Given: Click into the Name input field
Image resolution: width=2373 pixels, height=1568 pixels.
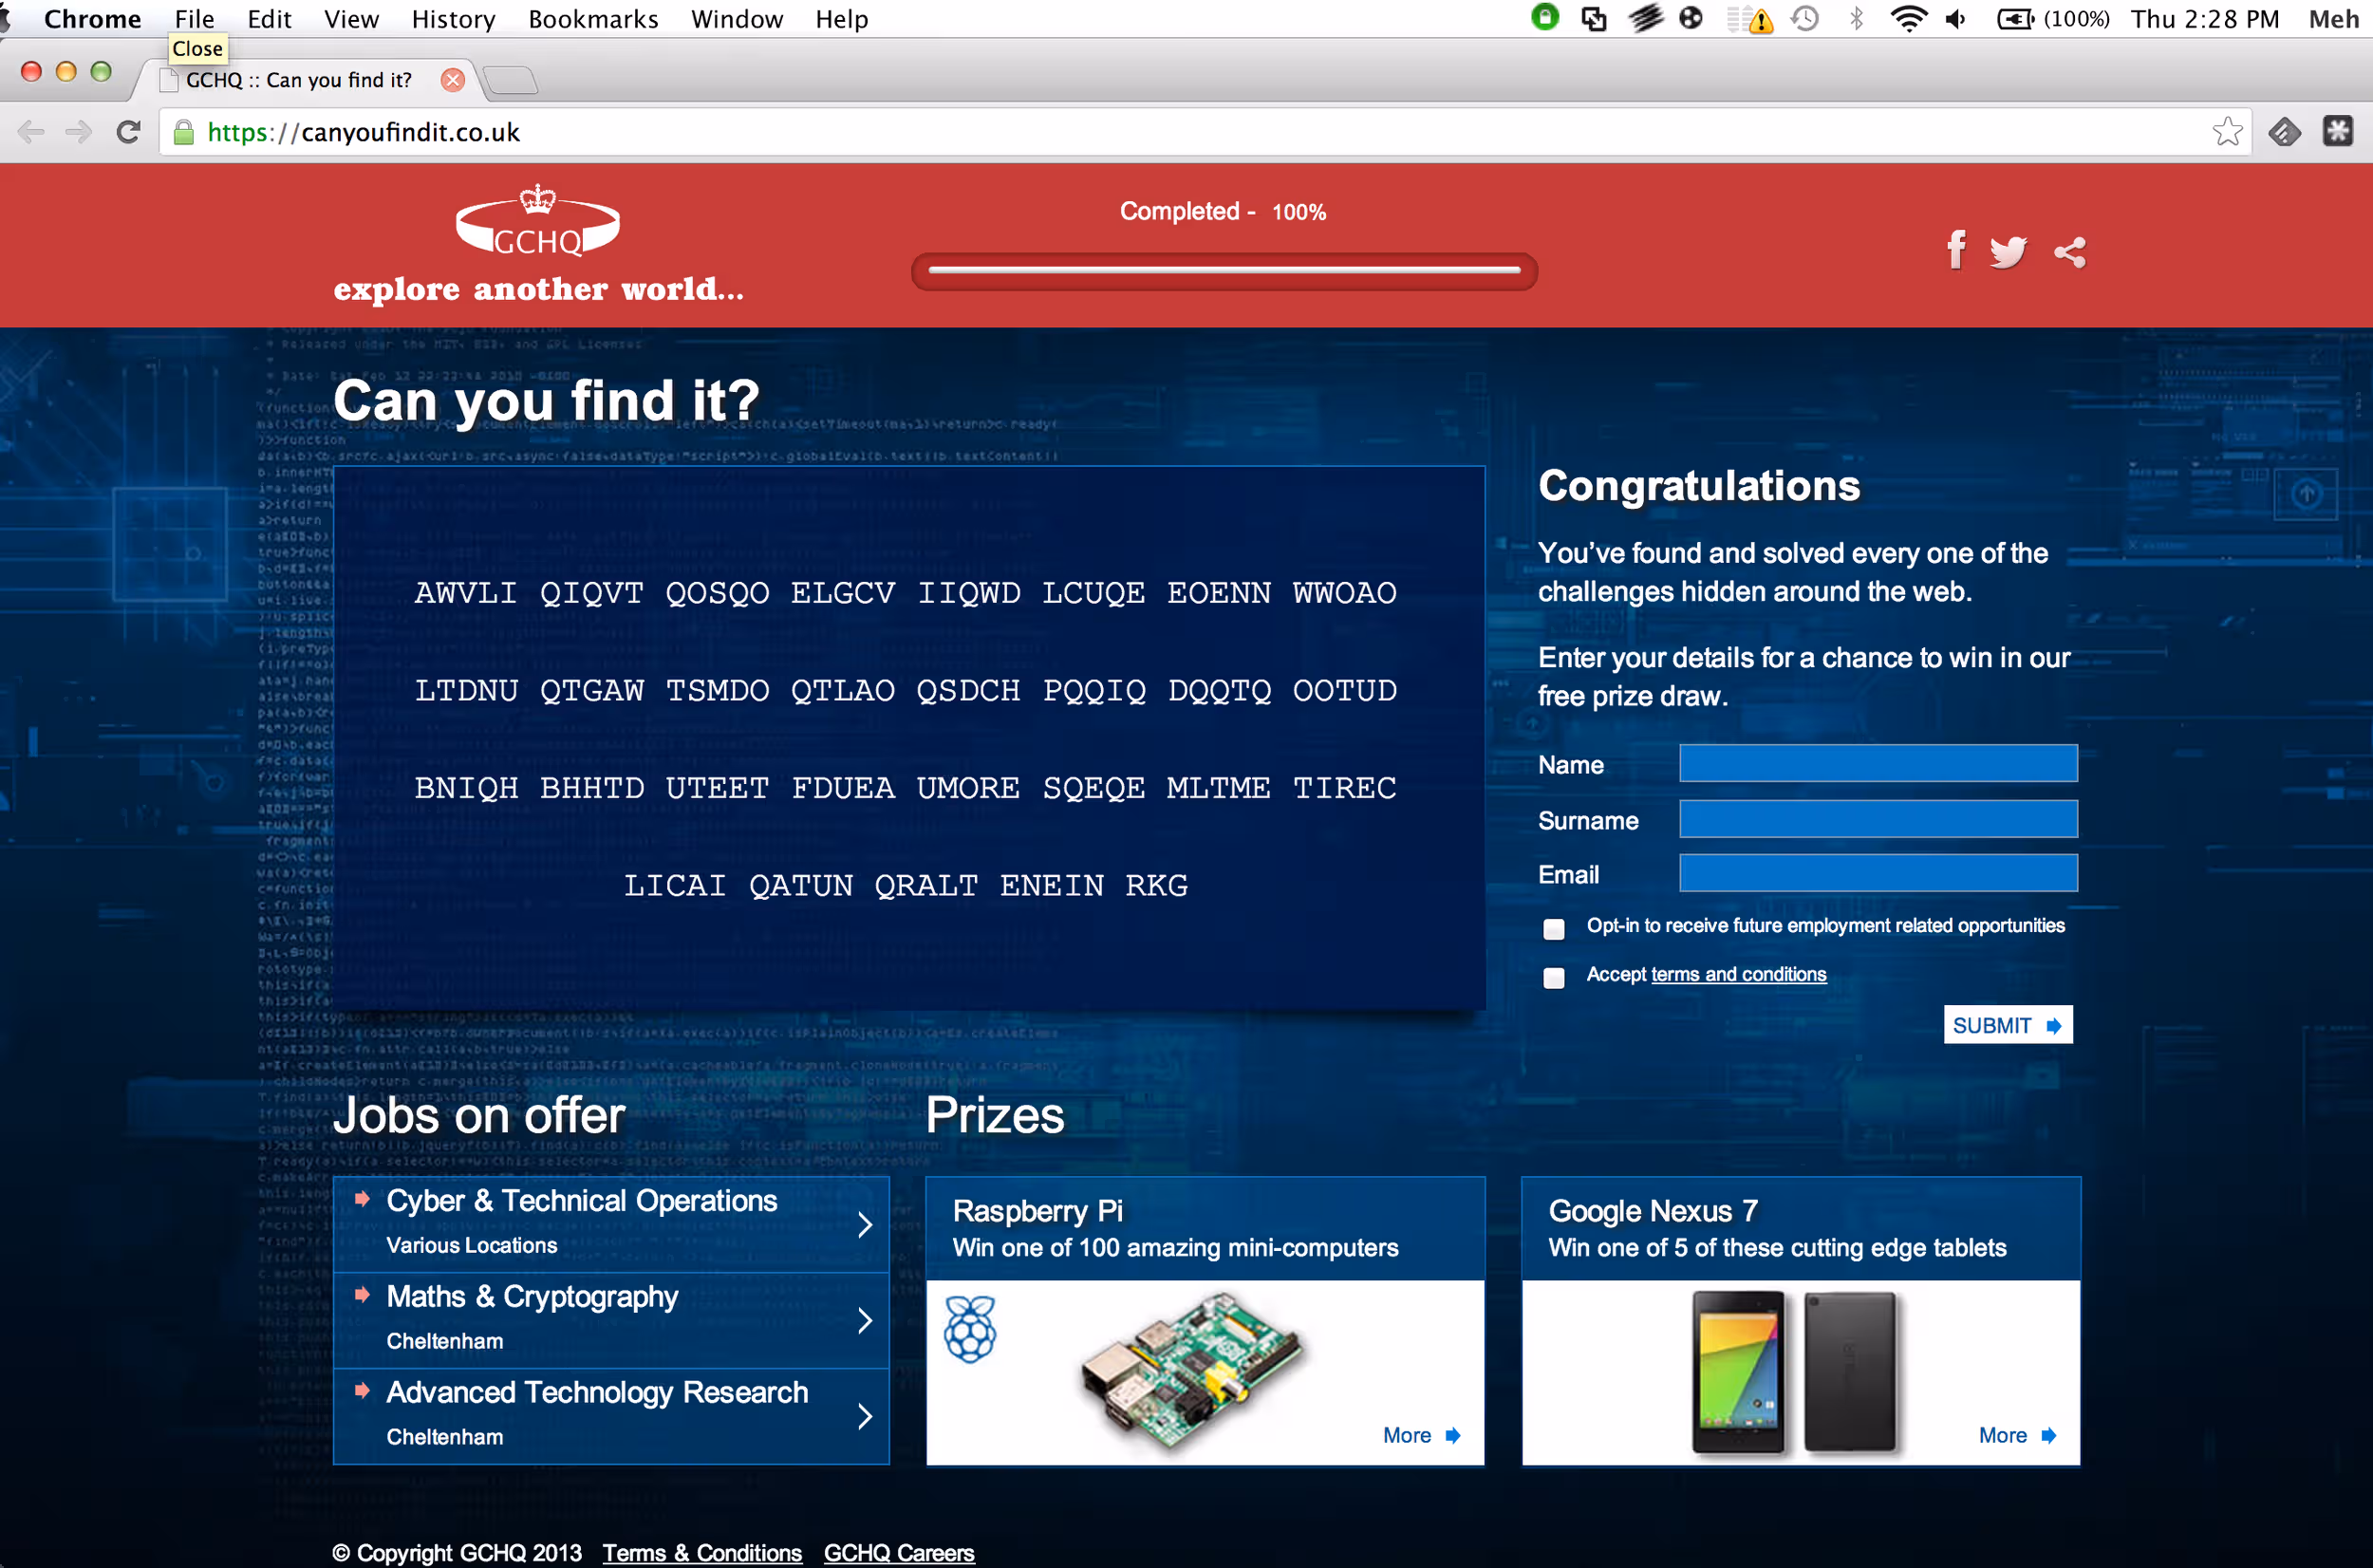Looking at the screenshot, I should point(1878,764).
